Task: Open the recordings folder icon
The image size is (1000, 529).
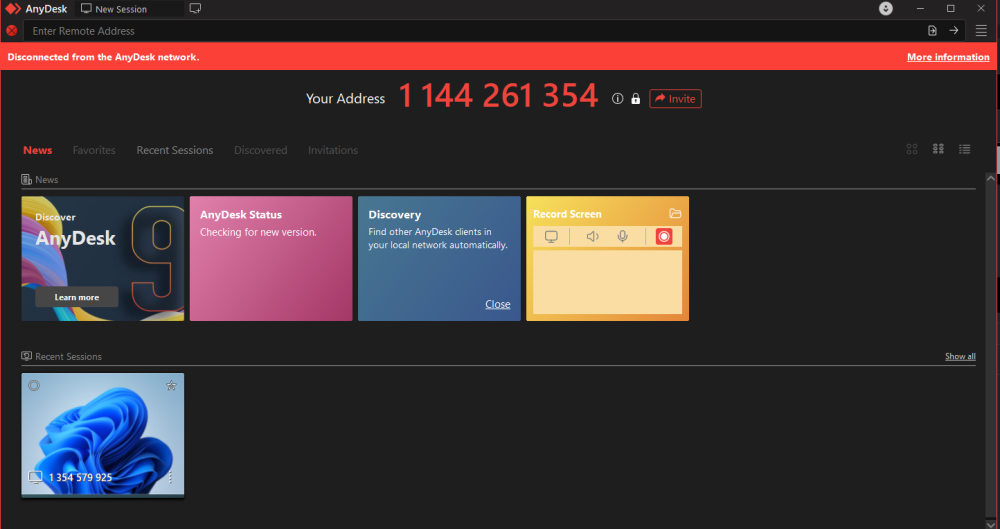Action: click(x=675, y=214)
